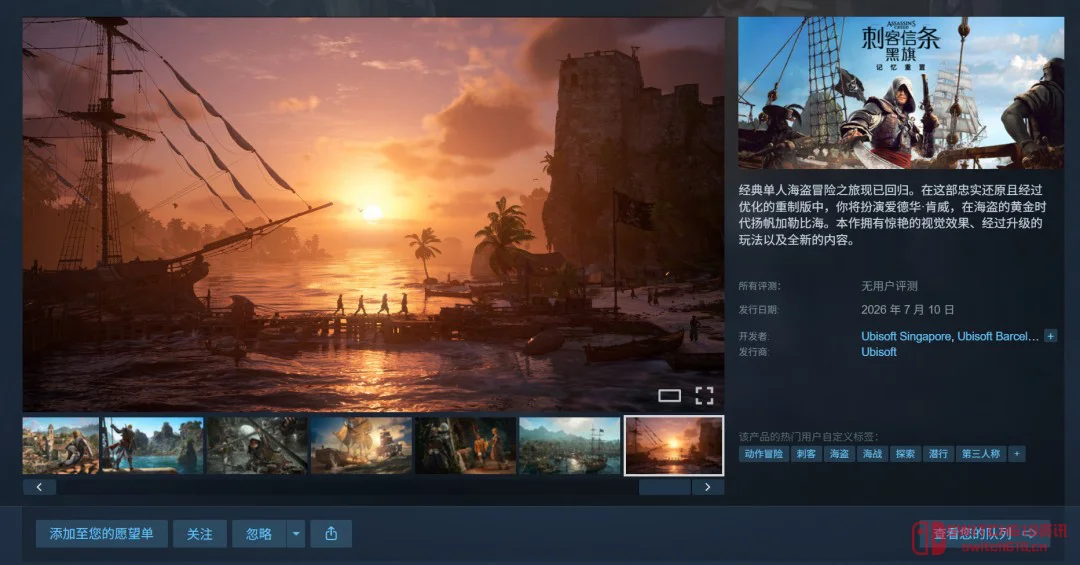The width and height of the screenshot is (1080, 565).
Task: Click the game capsule header image
Action: click(x=901, y=93)
